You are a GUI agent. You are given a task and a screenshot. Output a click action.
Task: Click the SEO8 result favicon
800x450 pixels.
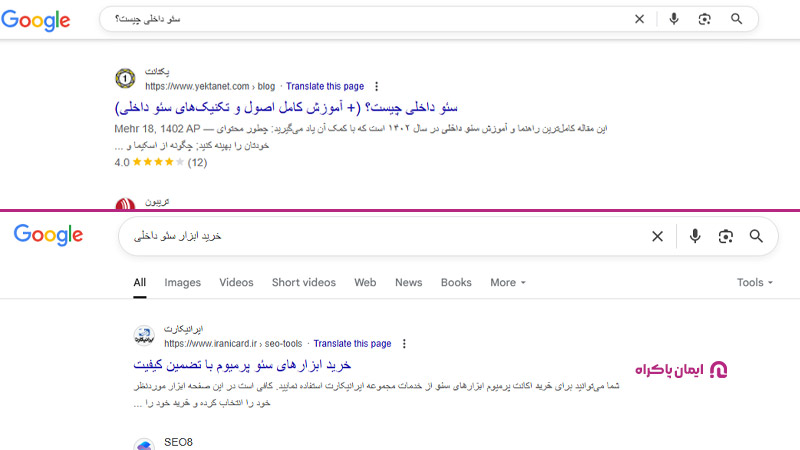pyautogui.click(x=144, y=445)
